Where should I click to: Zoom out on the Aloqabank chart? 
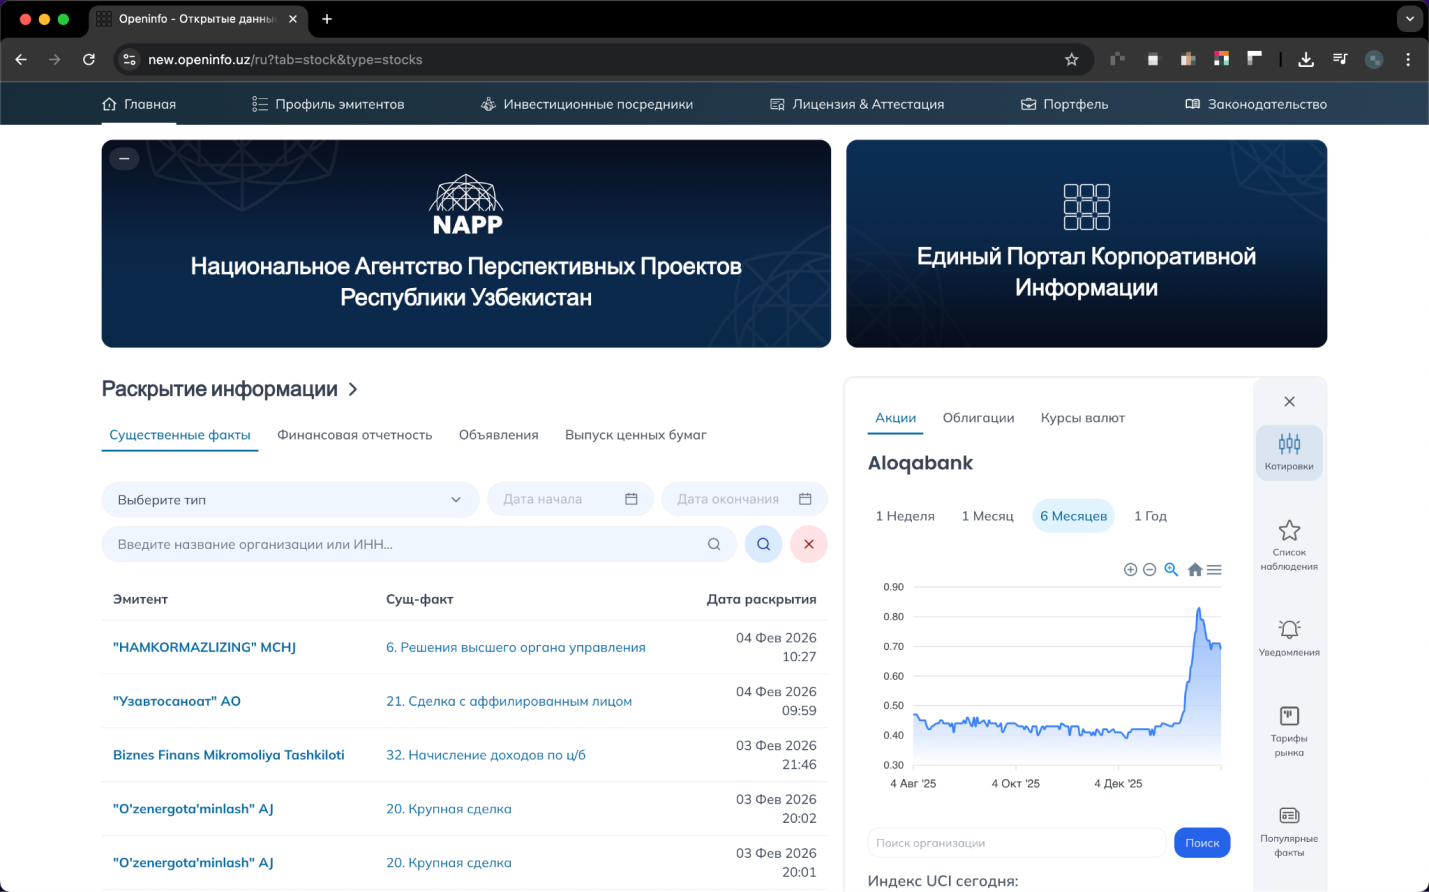coord(1150,570)
